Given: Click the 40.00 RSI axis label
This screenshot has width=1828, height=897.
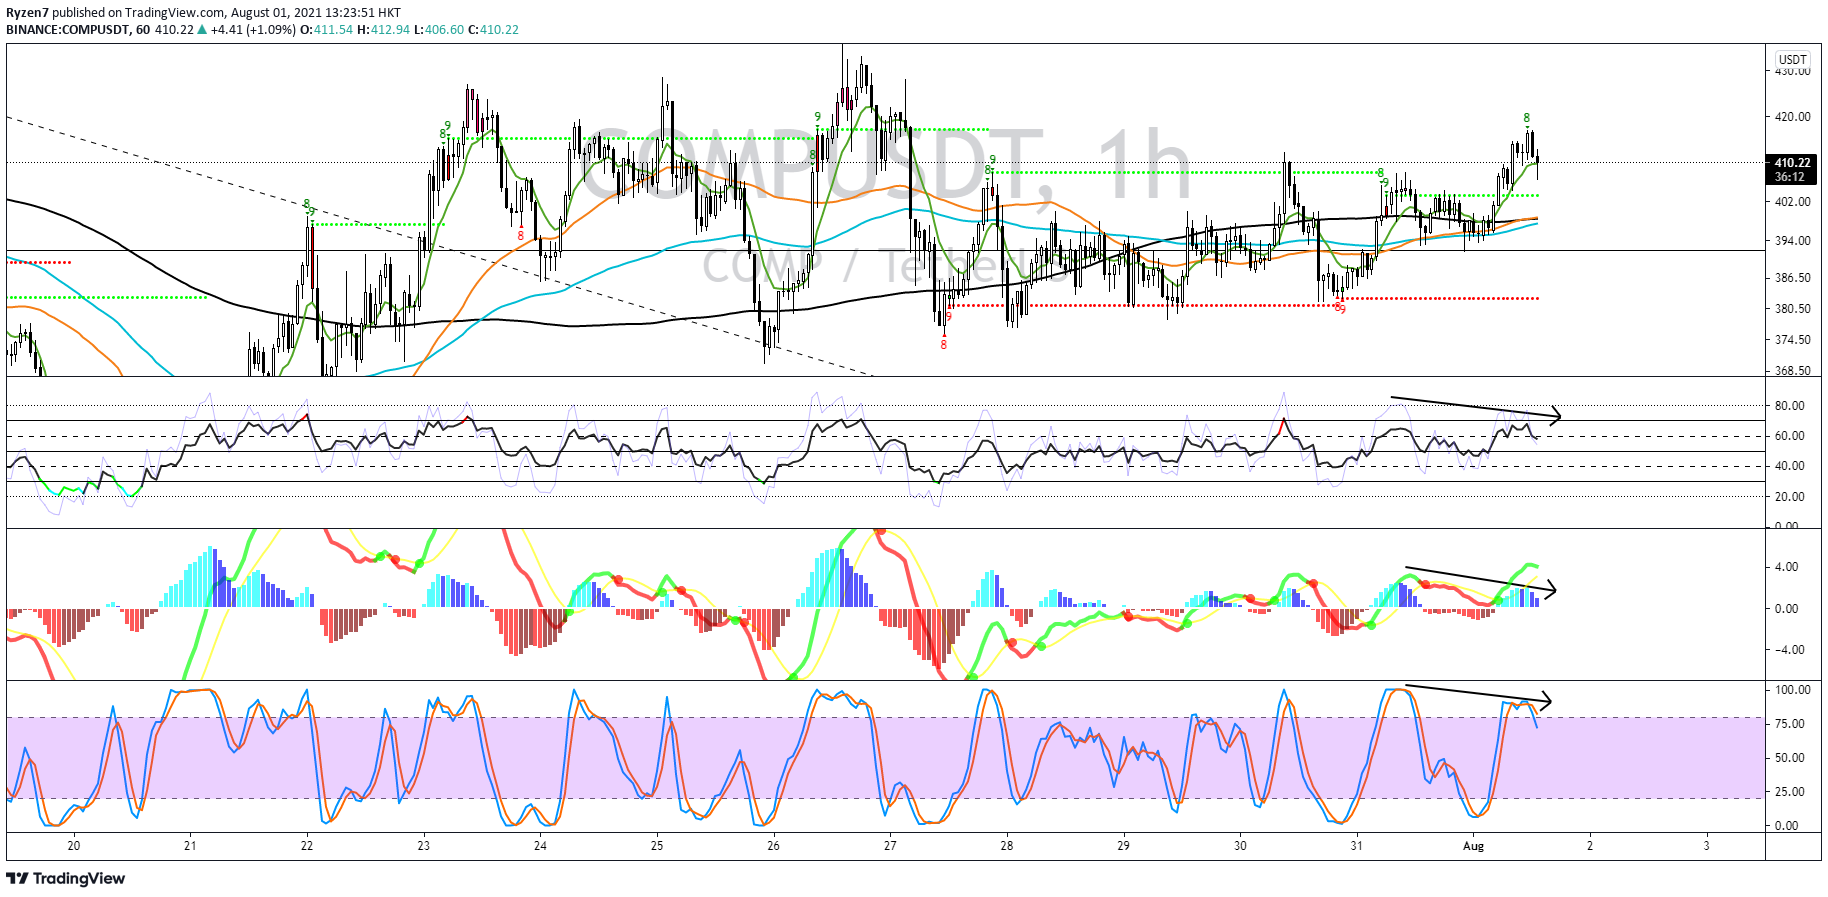Looking at the screenshot, I should coord(1790,465).
